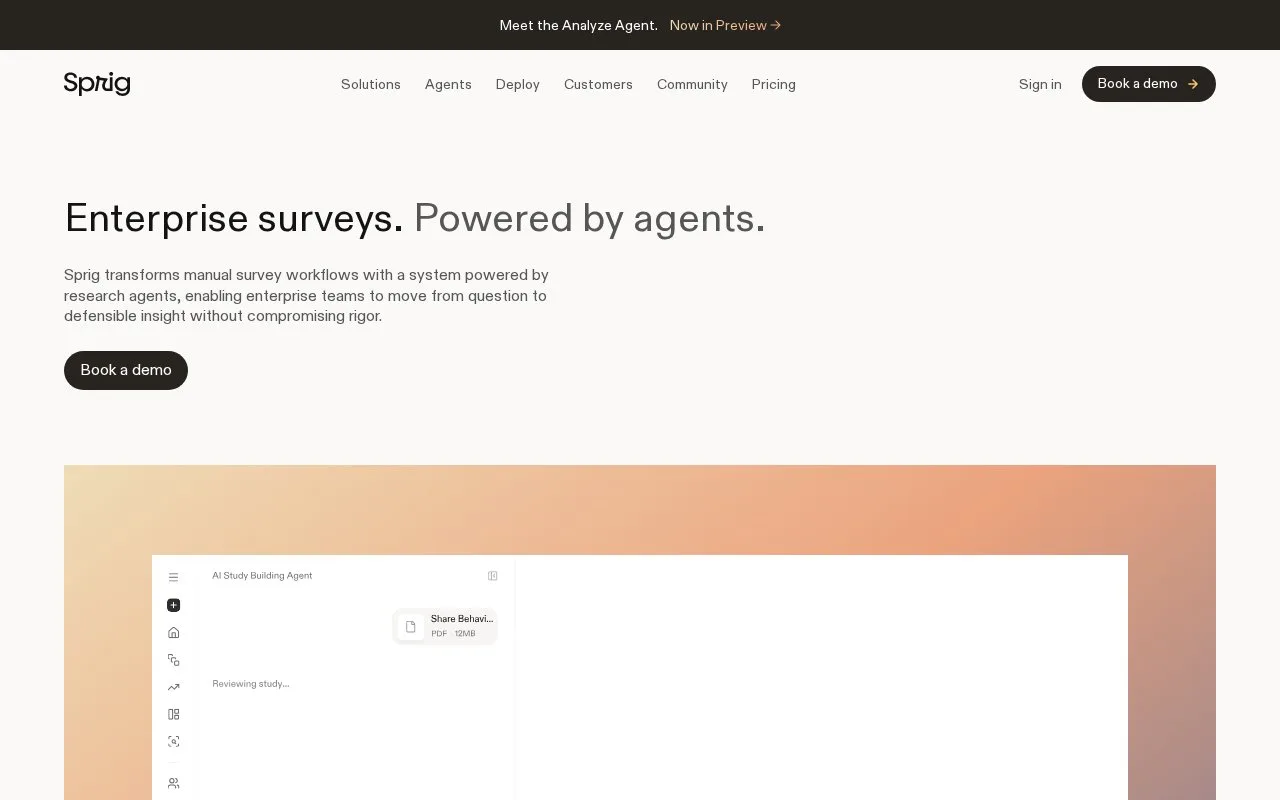Click Book a demo below the hero text
This screenshot has height=800, width=1280.
coord(126,370)
